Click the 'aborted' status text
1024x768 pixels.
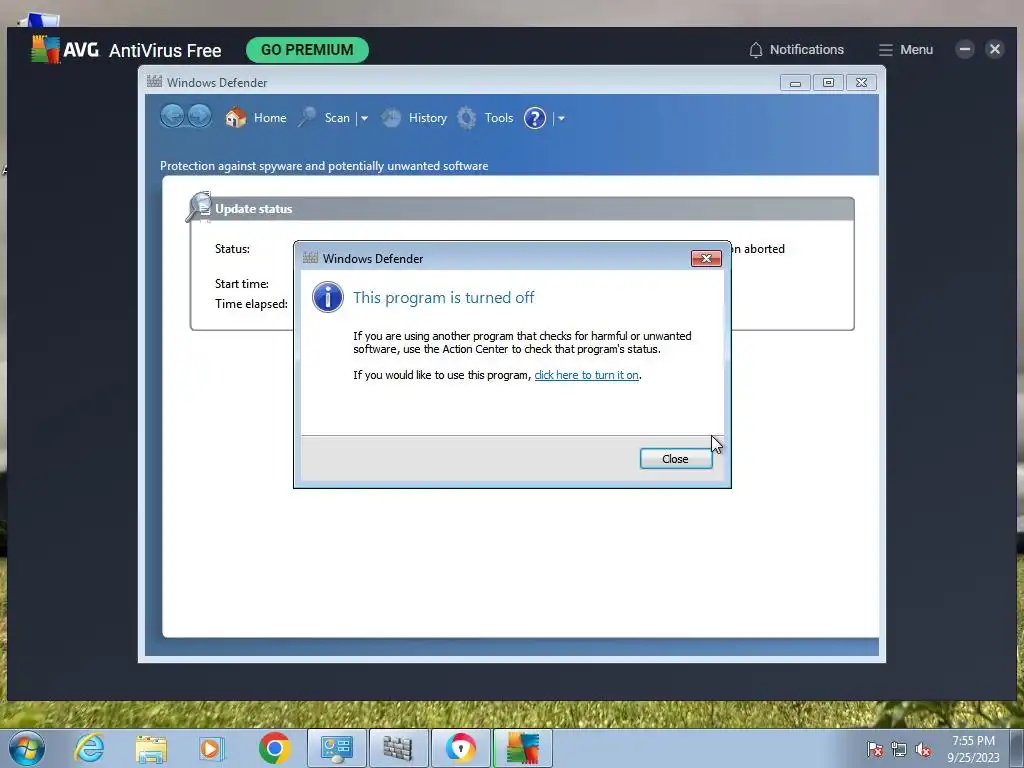click(x=764, y=249)
